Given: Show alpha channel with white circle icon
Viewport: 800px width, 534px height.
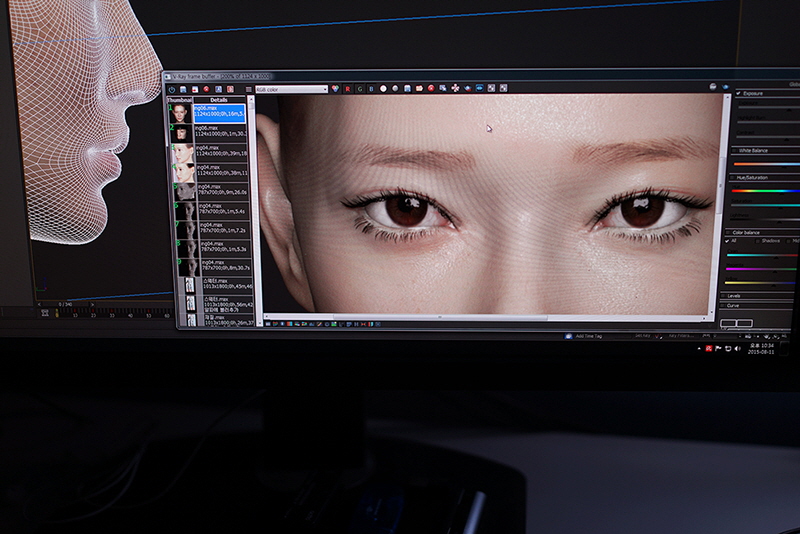Looking at the screenshot, I should click(x=383, y=89).
